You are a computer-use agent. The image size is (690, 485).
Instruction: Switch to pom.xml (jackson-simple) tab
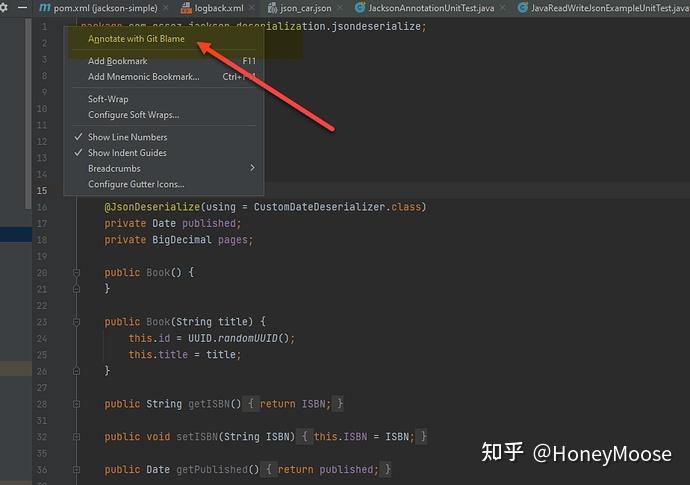click(x=105, y=8)
